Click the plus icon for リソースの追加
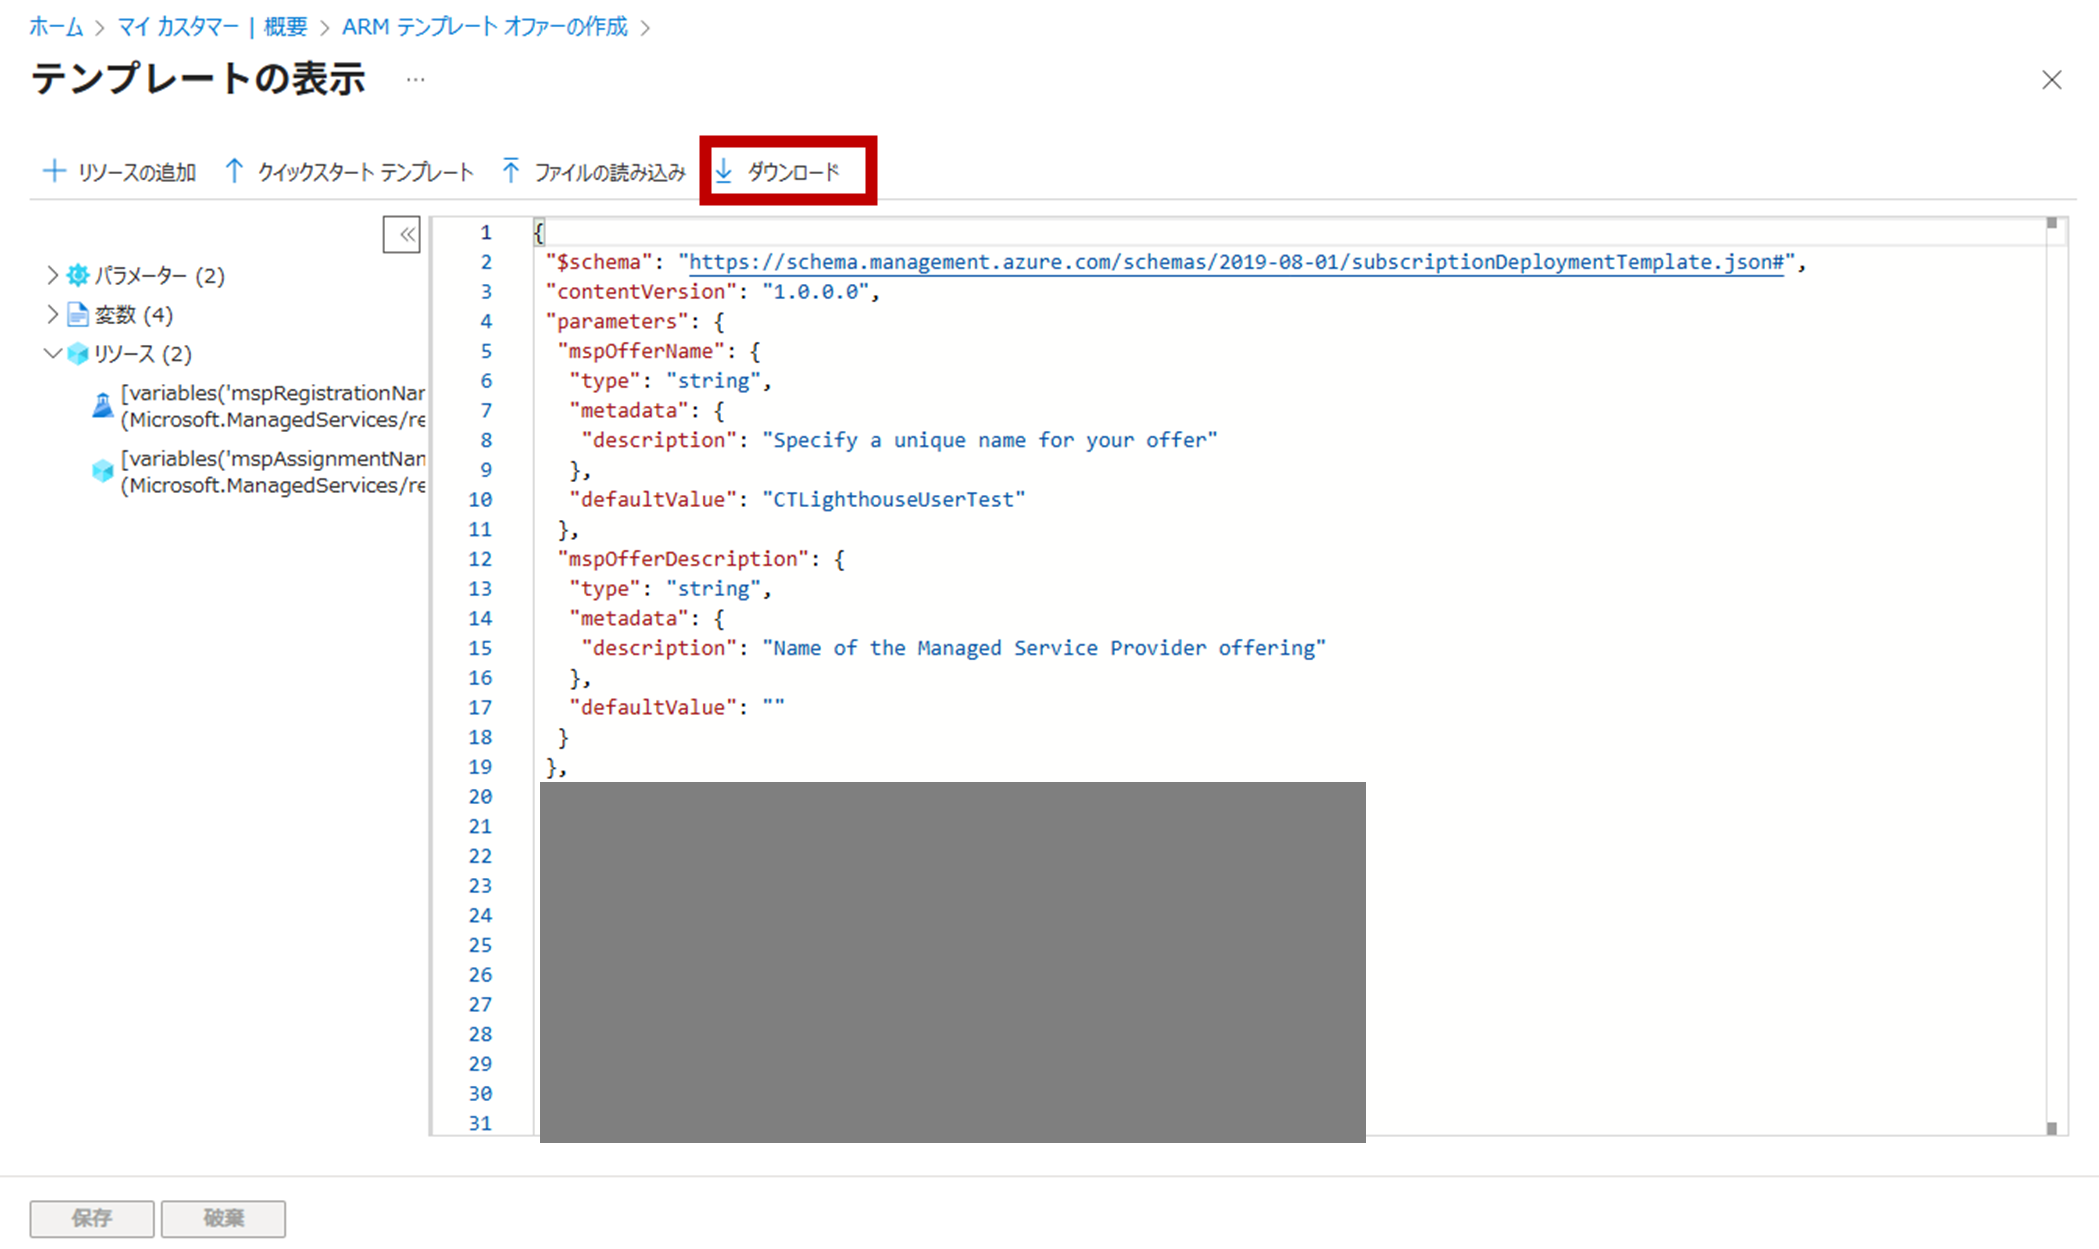Screen dimensions: 2099x1249 click(x=54, y=171)
